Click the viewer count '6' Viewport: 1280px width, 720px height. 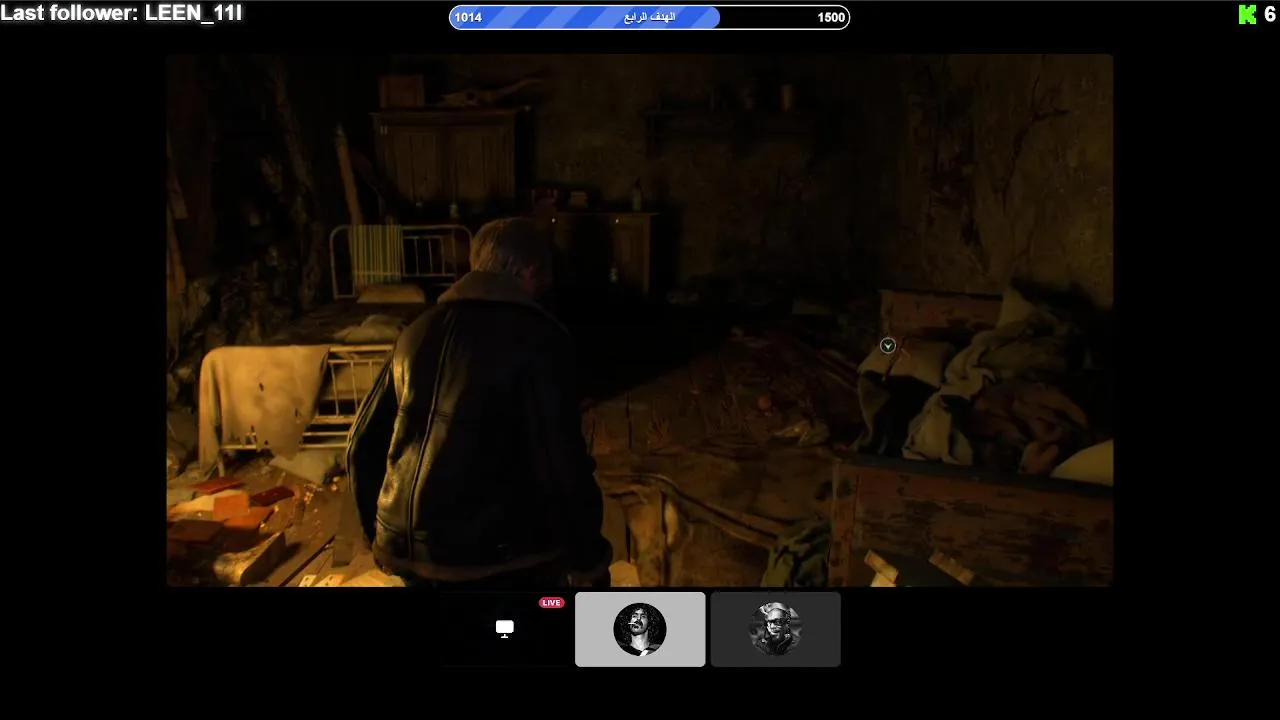[x=1270, y=14]
